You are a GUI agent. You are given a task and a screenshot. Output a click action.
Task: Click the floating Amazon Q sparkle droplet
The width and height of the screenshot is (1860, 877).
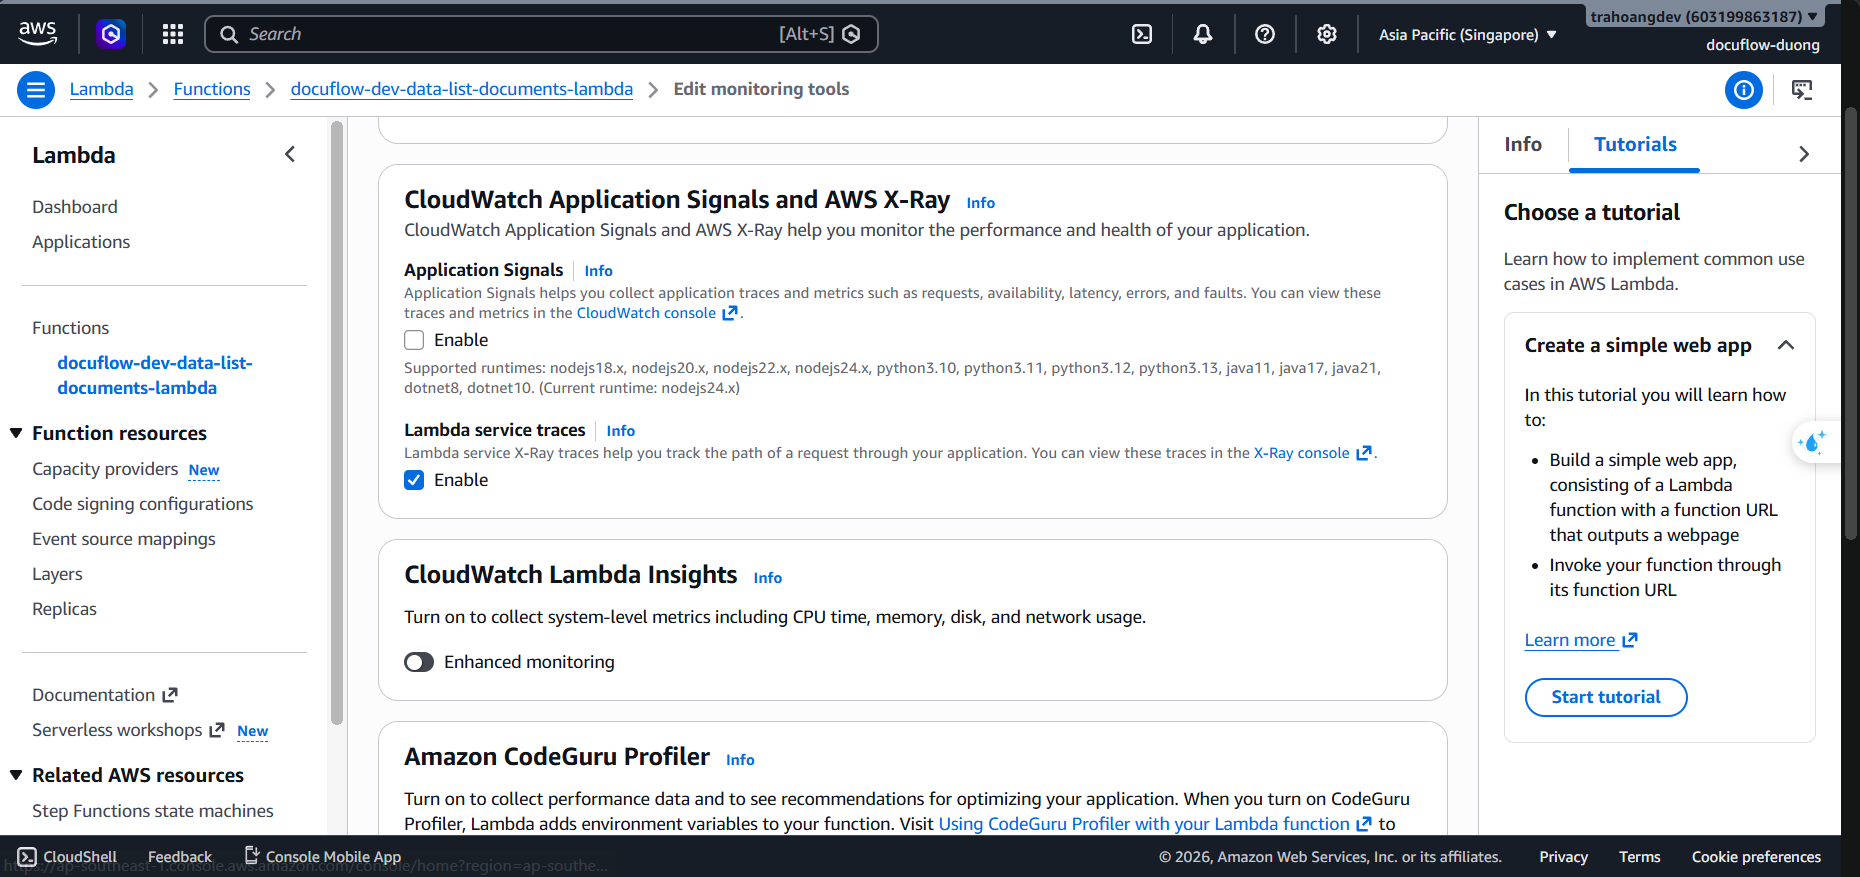coord(1812,441)
